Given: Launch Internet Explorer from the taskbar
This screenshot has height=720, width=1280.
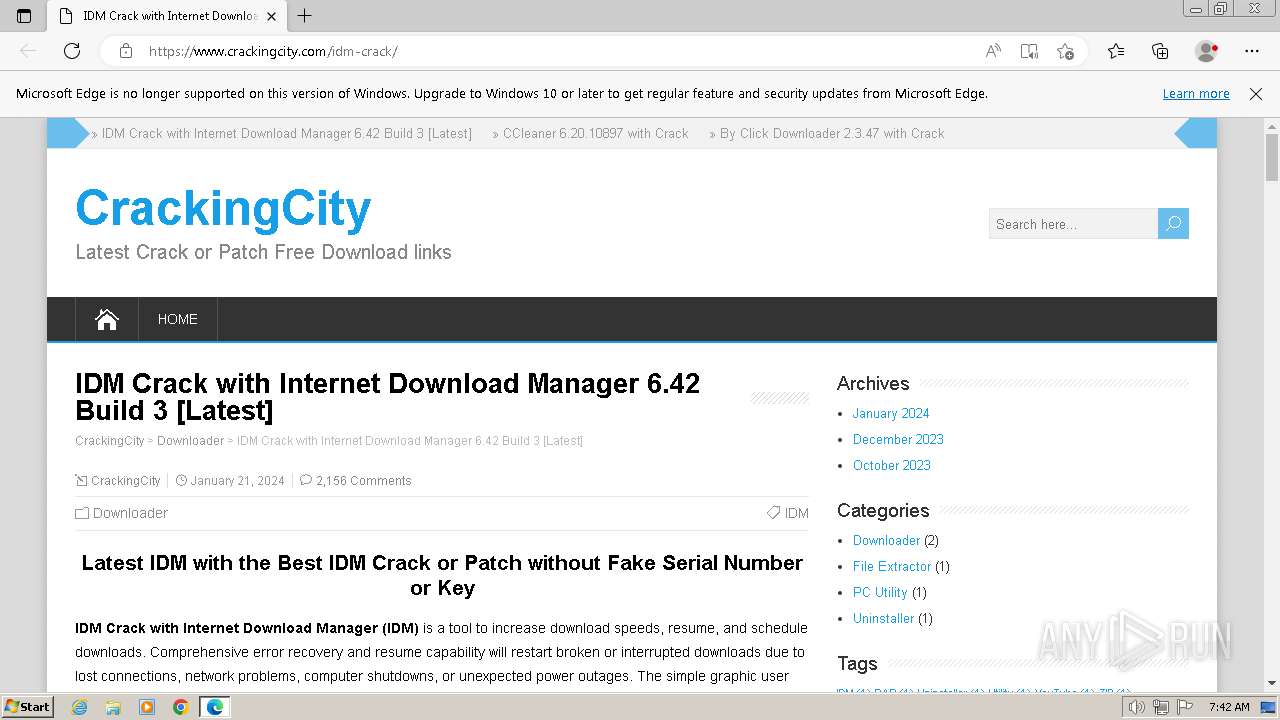Looking at the screenshot, I should (80, 707).
